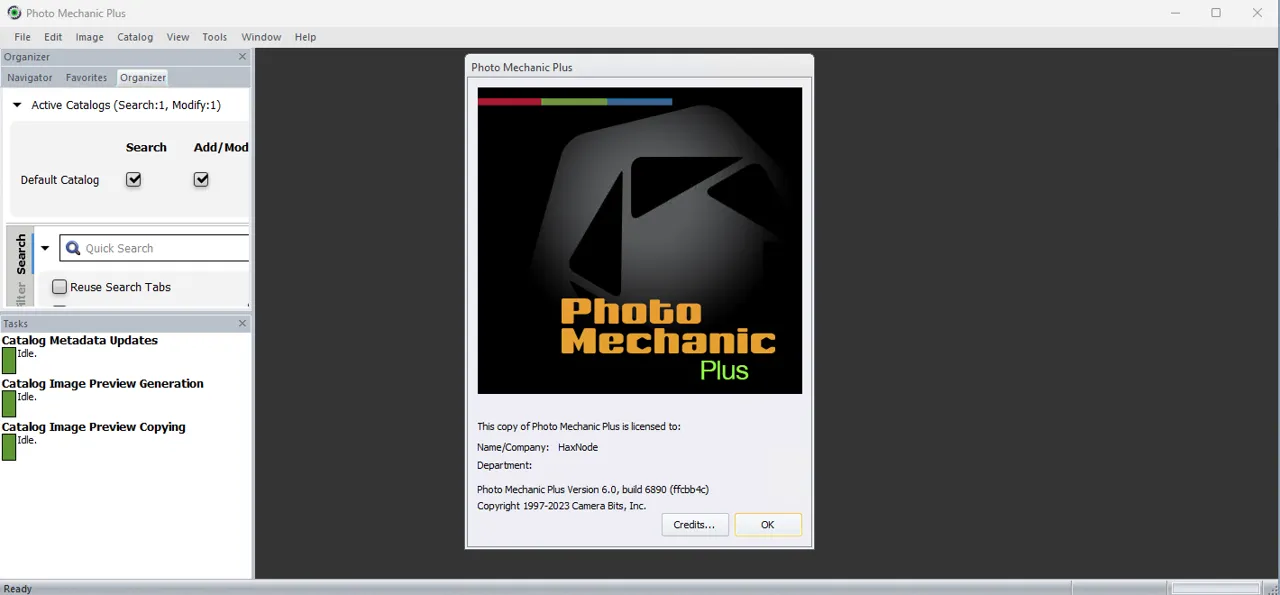Screen dimensions: 1280x595
Task: Close the Tasks panel
Action: click(242, 323)
